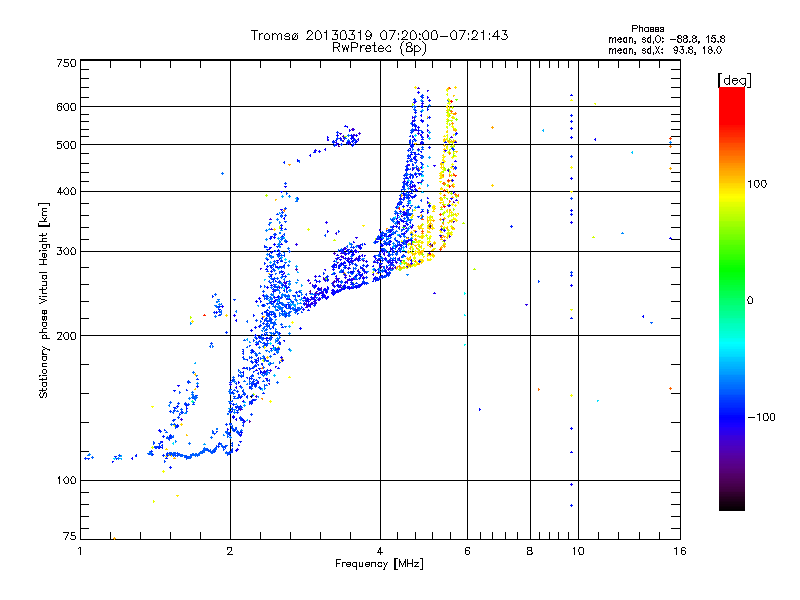Click the 'RwPretec (8p)' subtitle
The image size is (800, 600).
coord(379,48)
